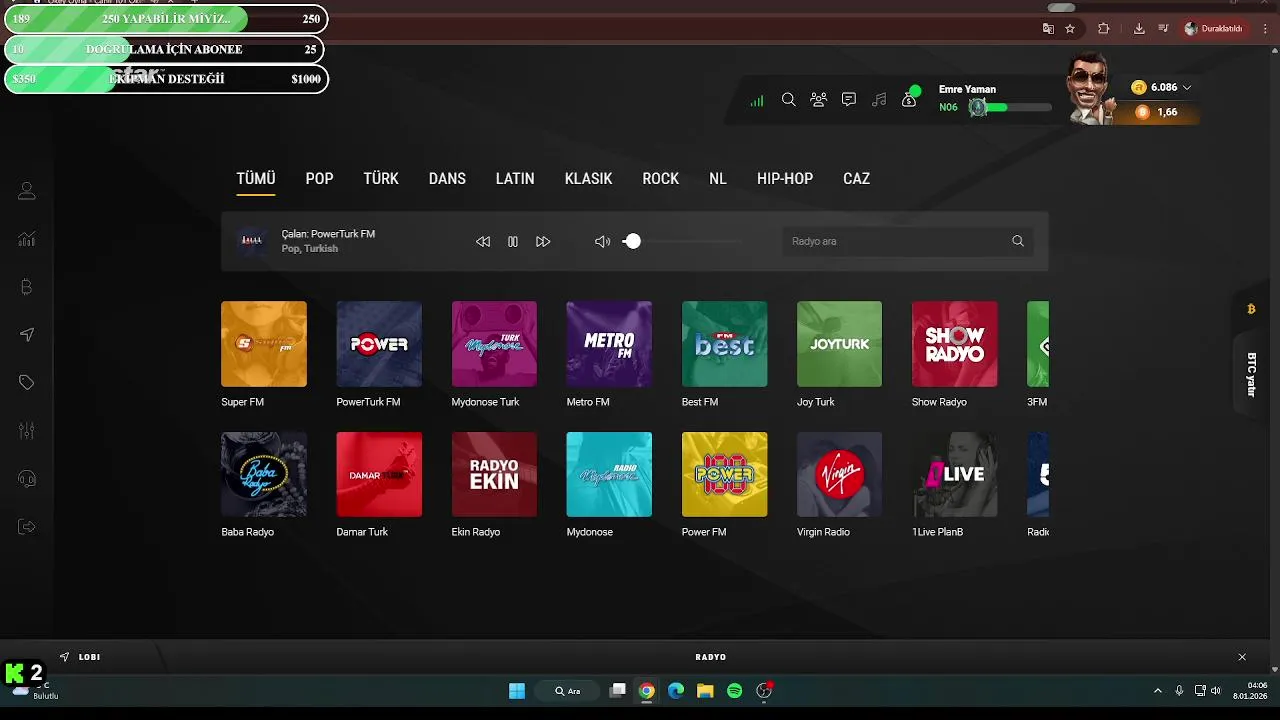Select the CAZ category tab
This screenshot has width=1280, height=720.
pos(857,179)
